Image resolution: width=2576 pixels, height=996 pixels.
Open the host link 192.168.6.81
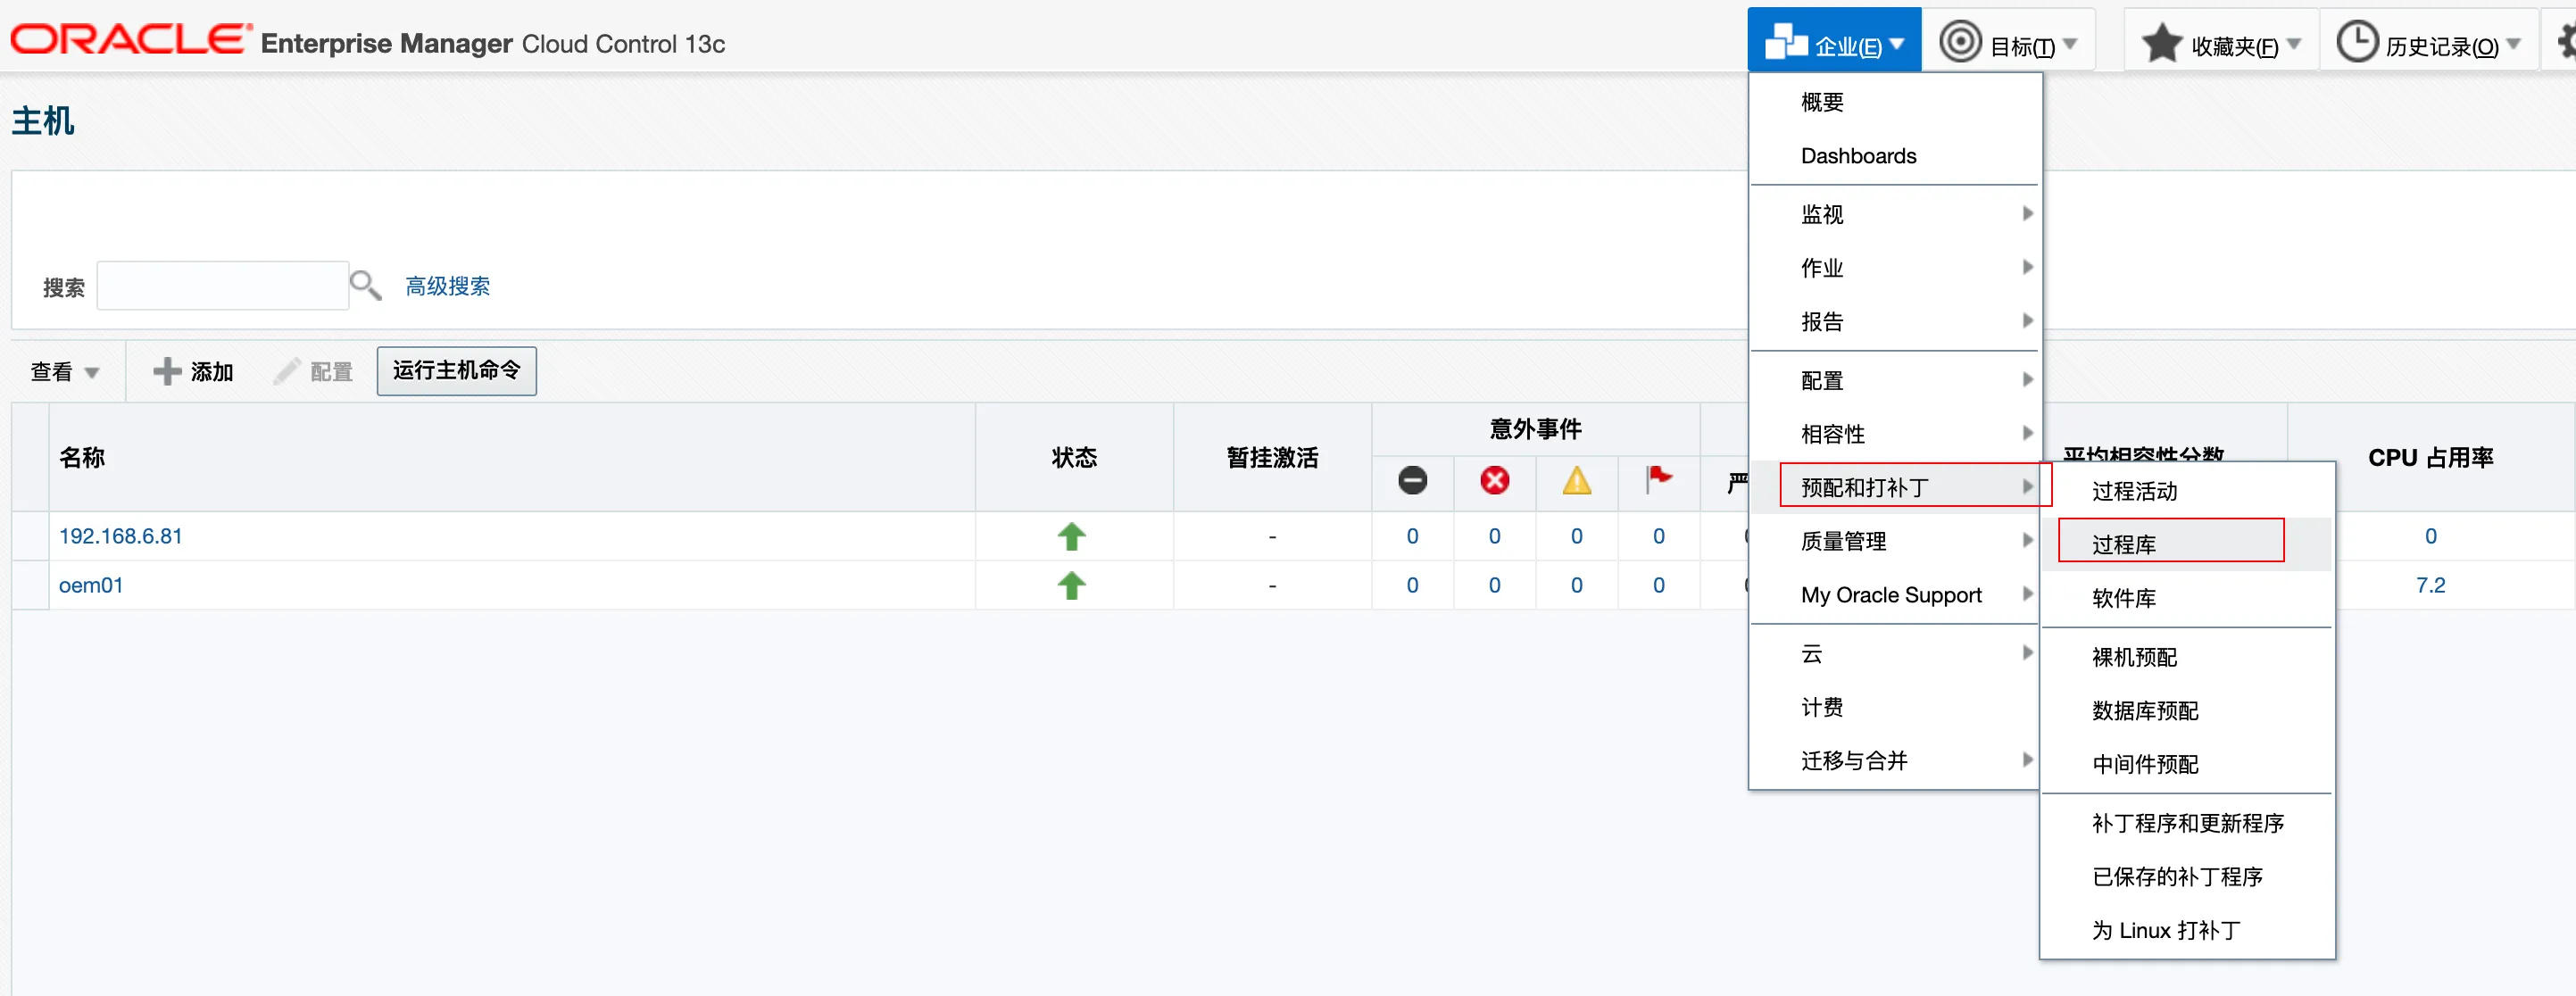[120, 536]
